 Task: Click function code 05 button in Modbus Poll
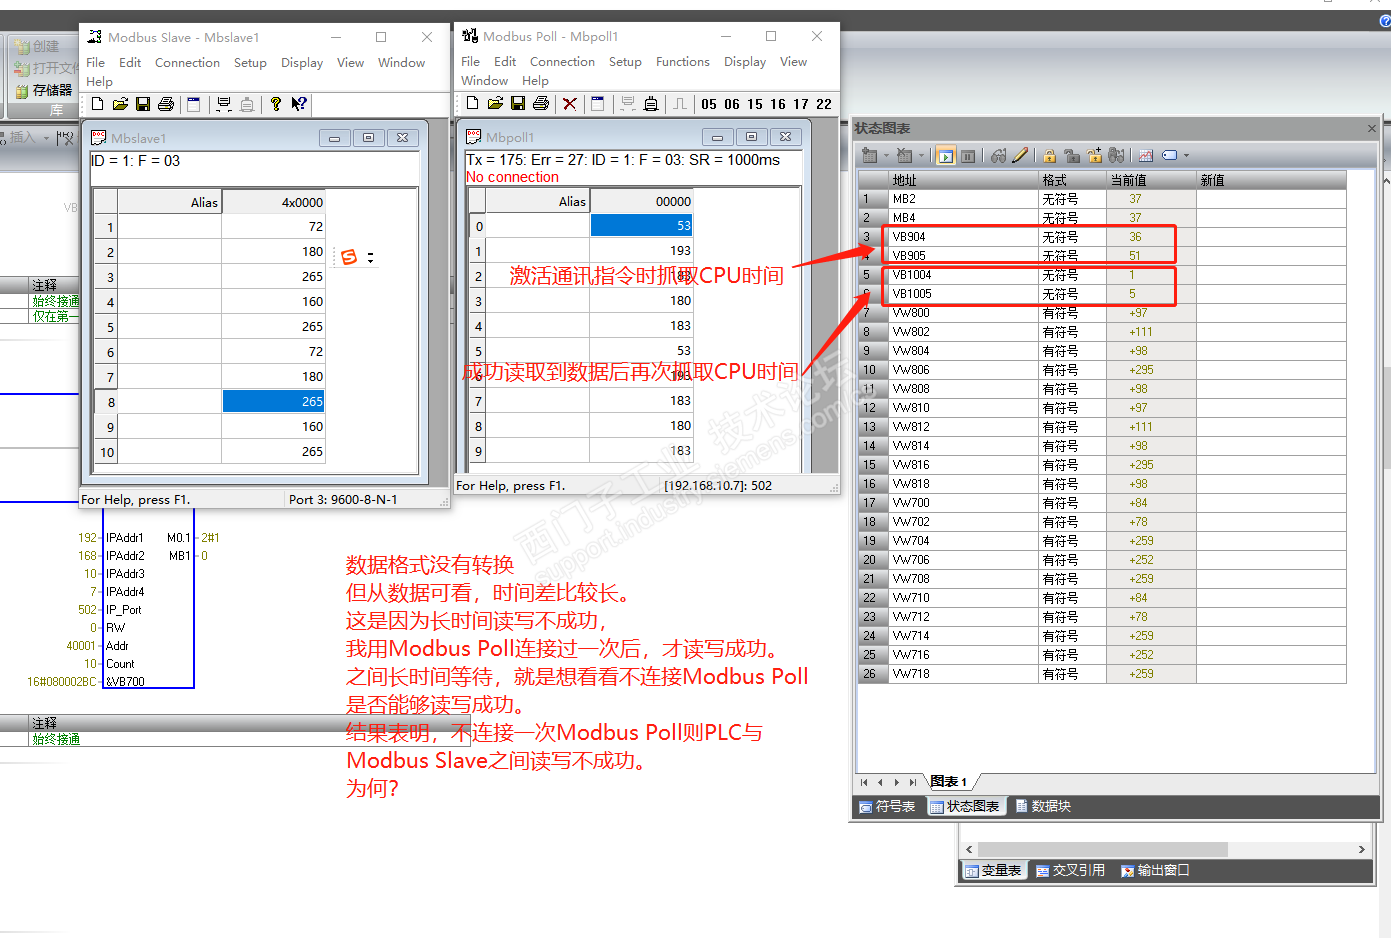click(x=709, y=104)
